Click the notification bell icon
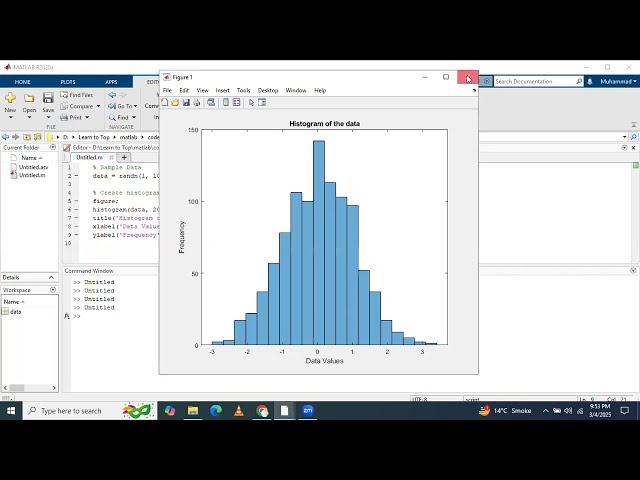640x480 pixels. (590, 82)
